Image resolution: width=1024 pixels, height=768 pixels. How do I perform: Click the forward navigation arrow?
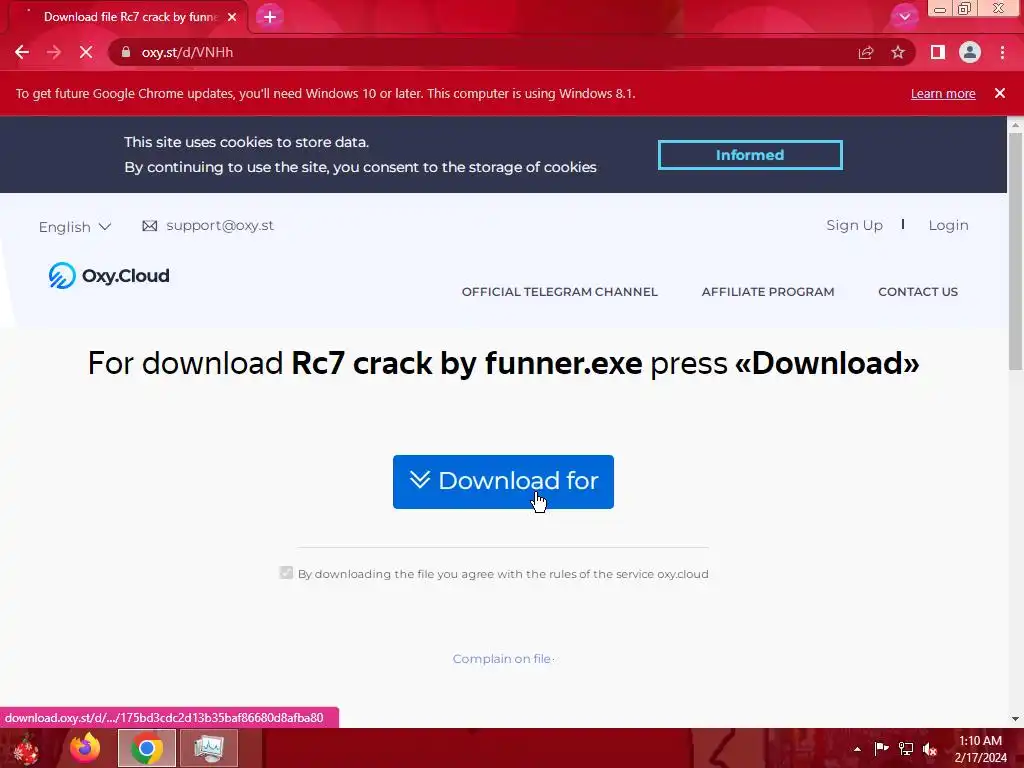(54, 52)
